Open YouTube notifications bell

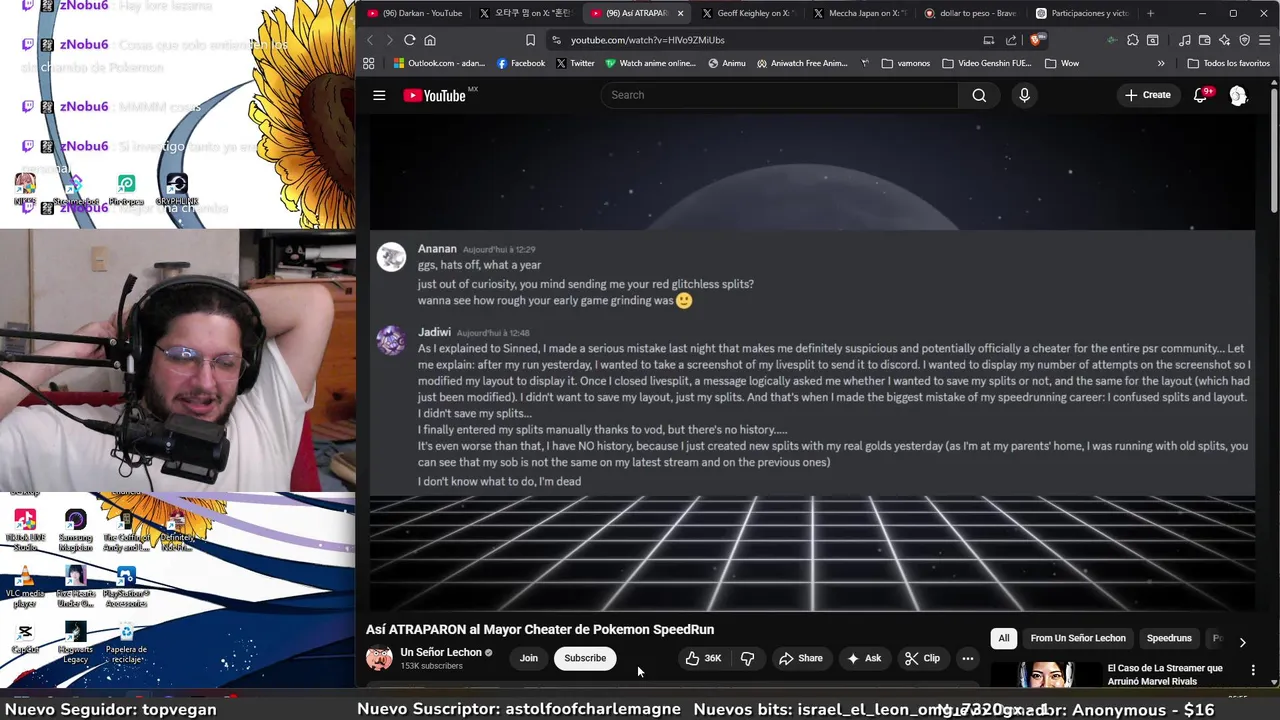coord(1200,95)
